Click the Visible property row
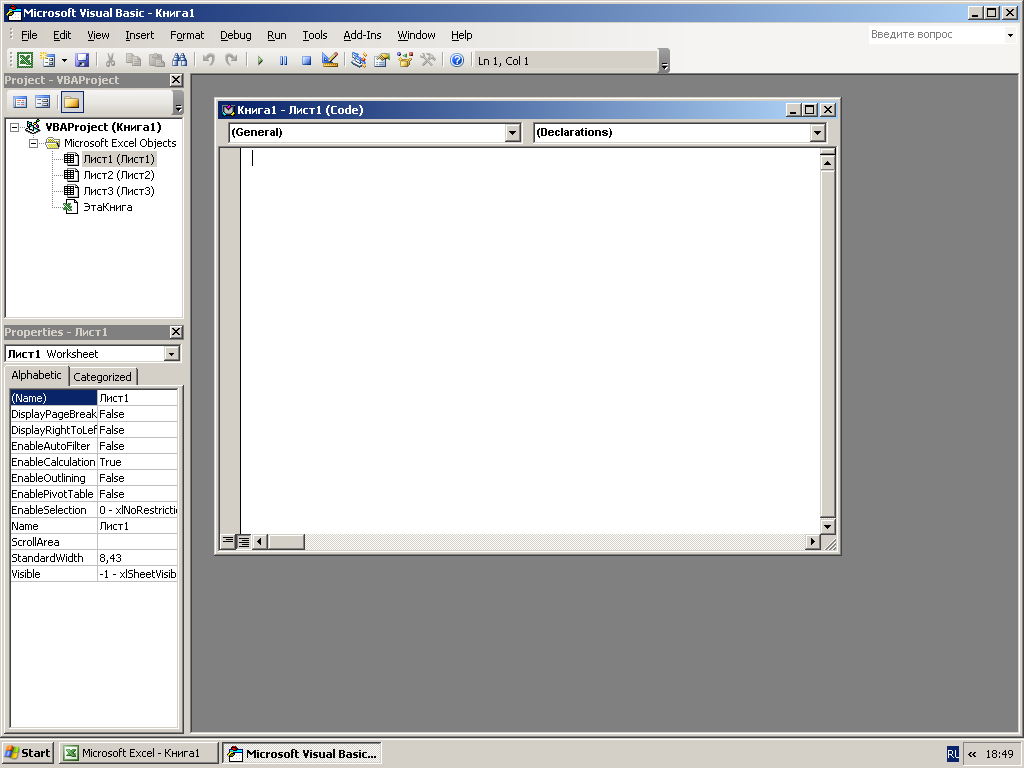 tap(93, 574)
